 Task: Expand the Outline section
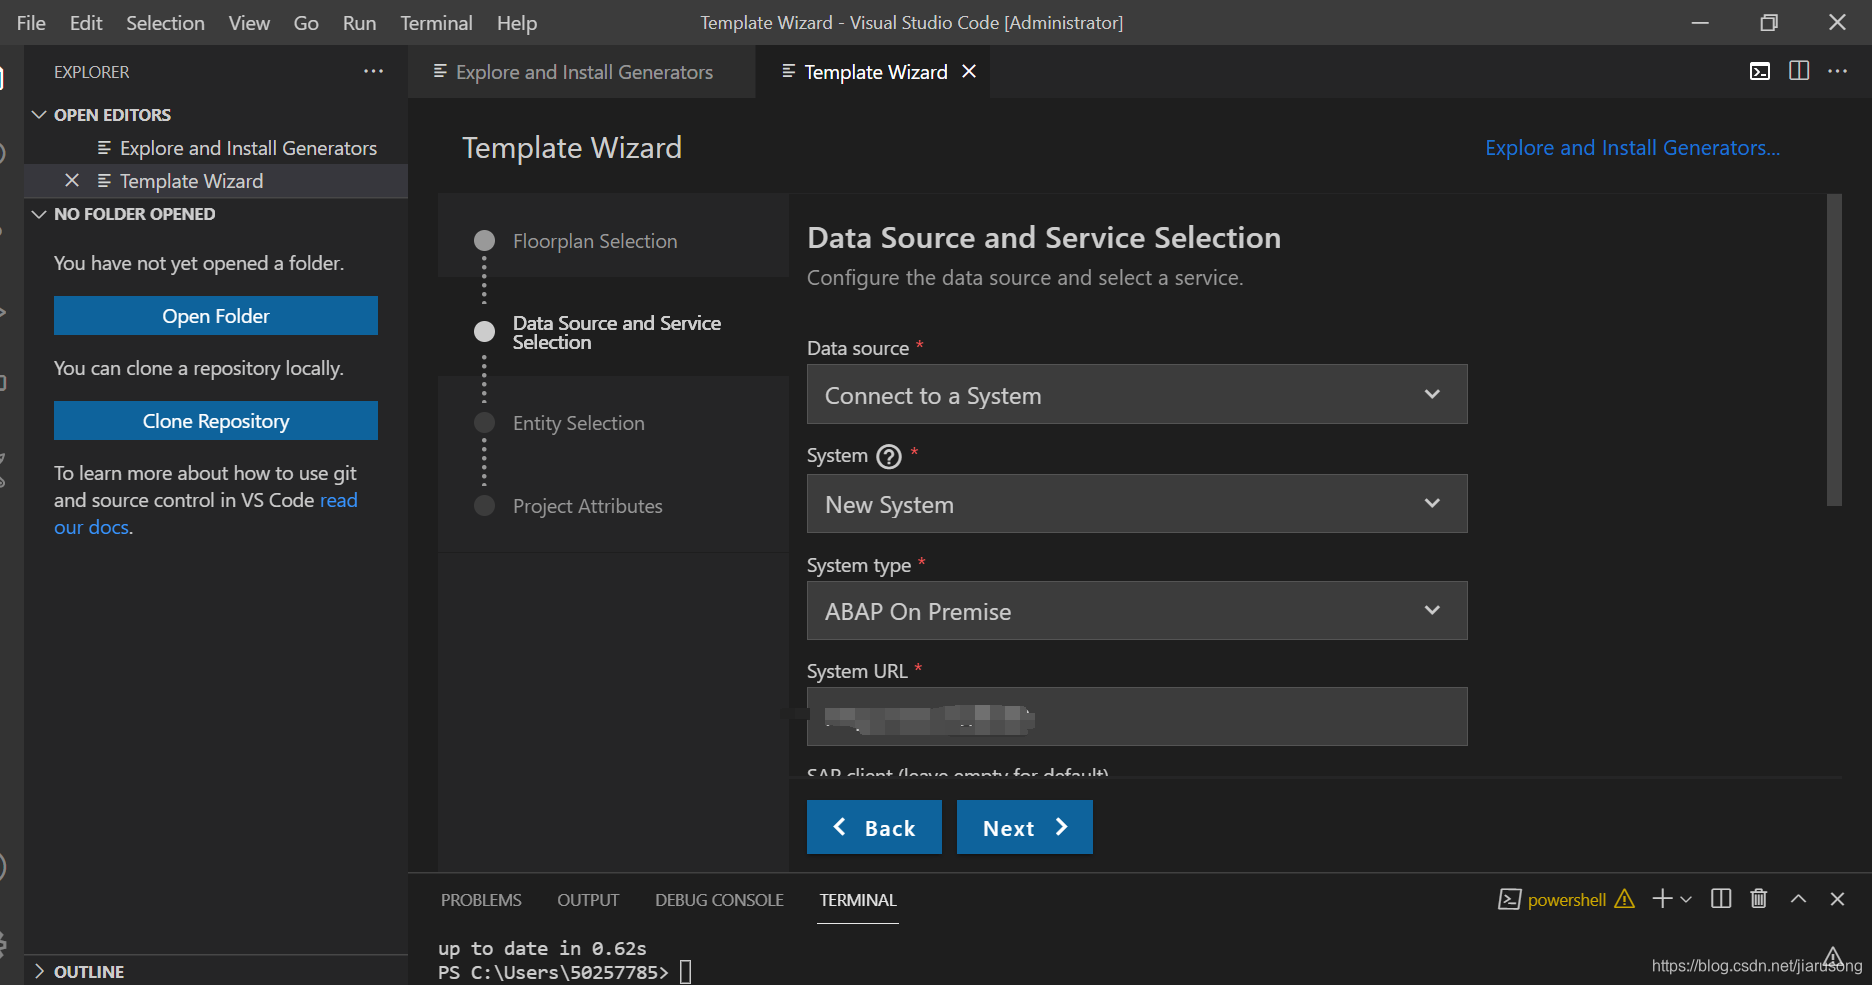40,971
